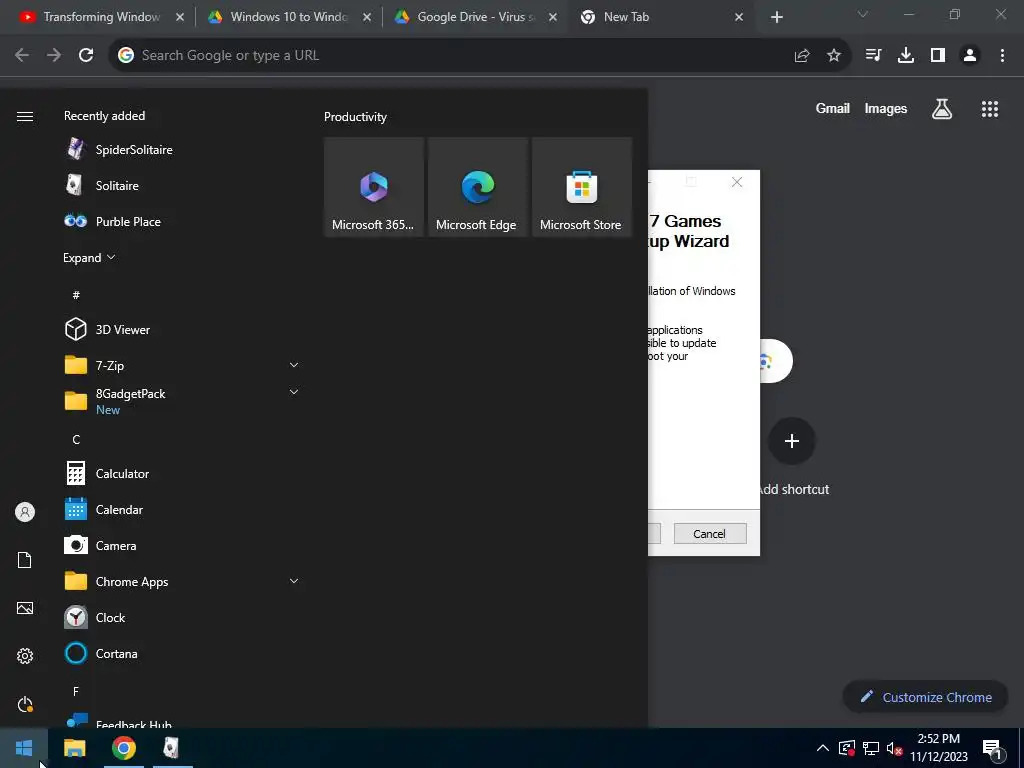This screenshot has height=768, width=1024.
Task: Expand the 8GadgetPack folder
Action: point(294,392)
